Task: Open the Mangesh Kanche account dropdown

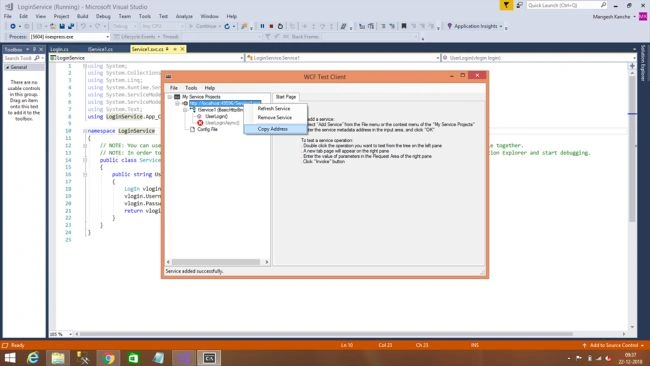Action: tap(614, 17)
